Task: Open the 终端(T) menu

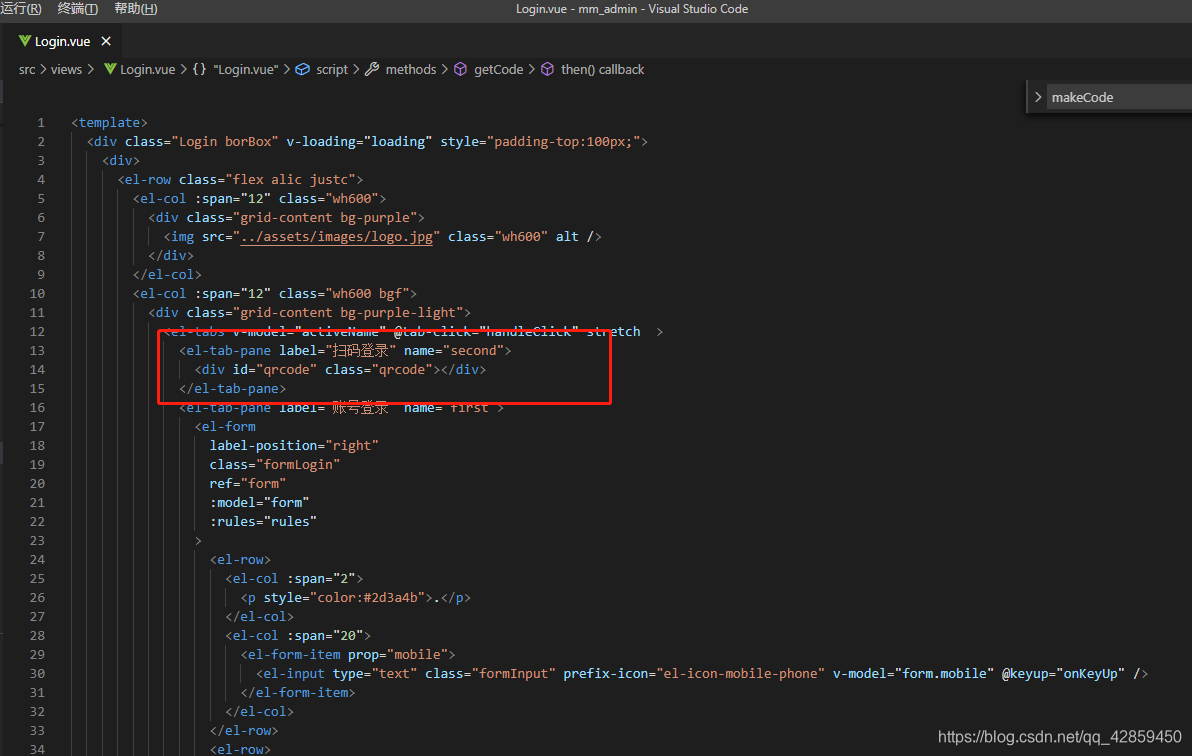Action: (78, 8)
